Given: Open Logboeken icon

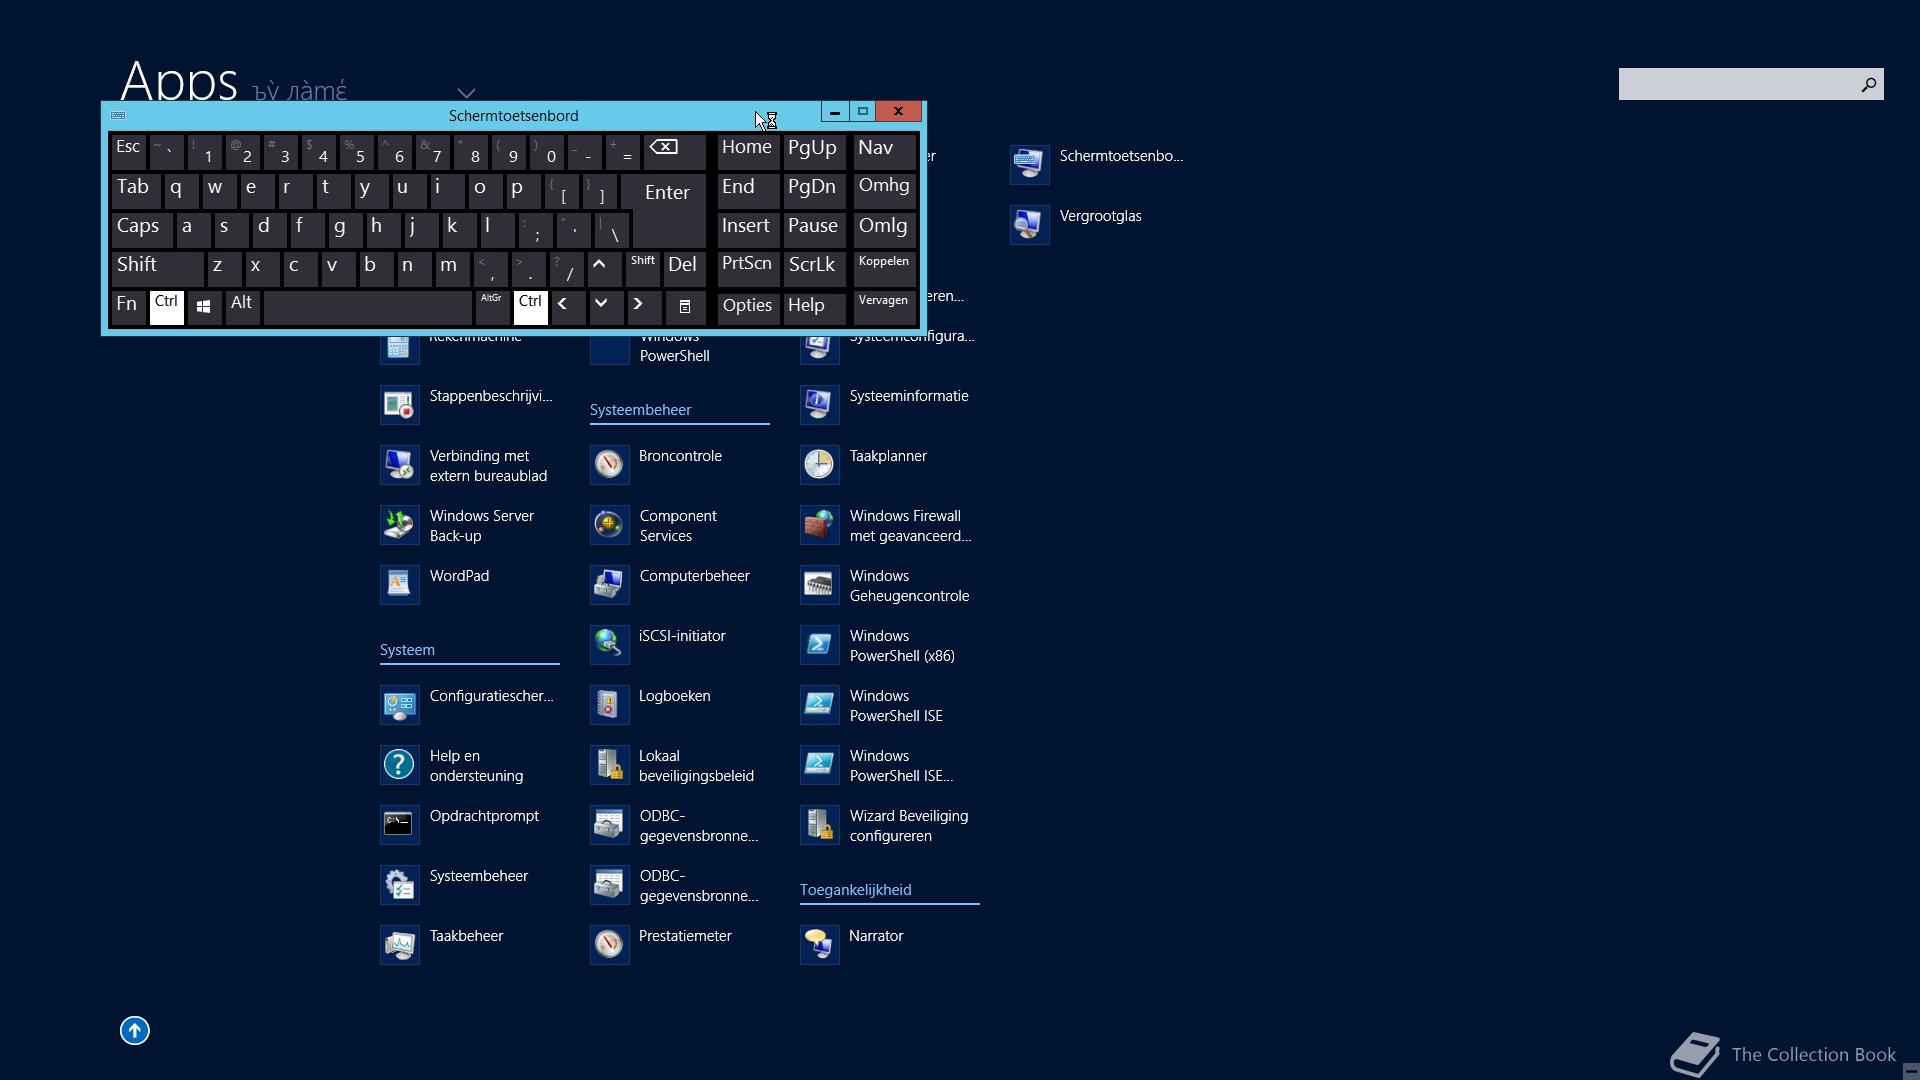Looking at the screenshot, I should tap(609, 704).
